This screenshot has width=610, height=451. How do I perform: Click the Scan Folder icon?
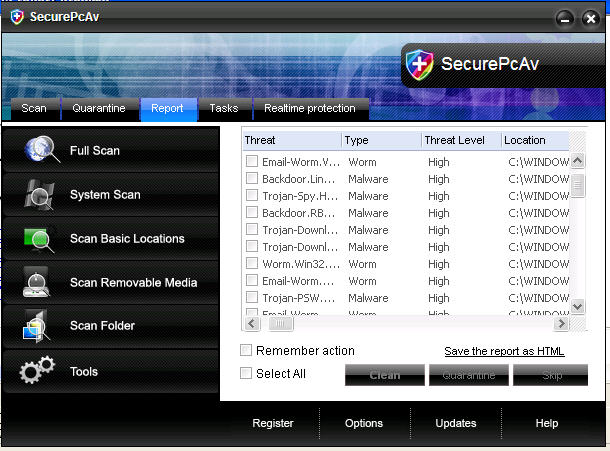36,326
